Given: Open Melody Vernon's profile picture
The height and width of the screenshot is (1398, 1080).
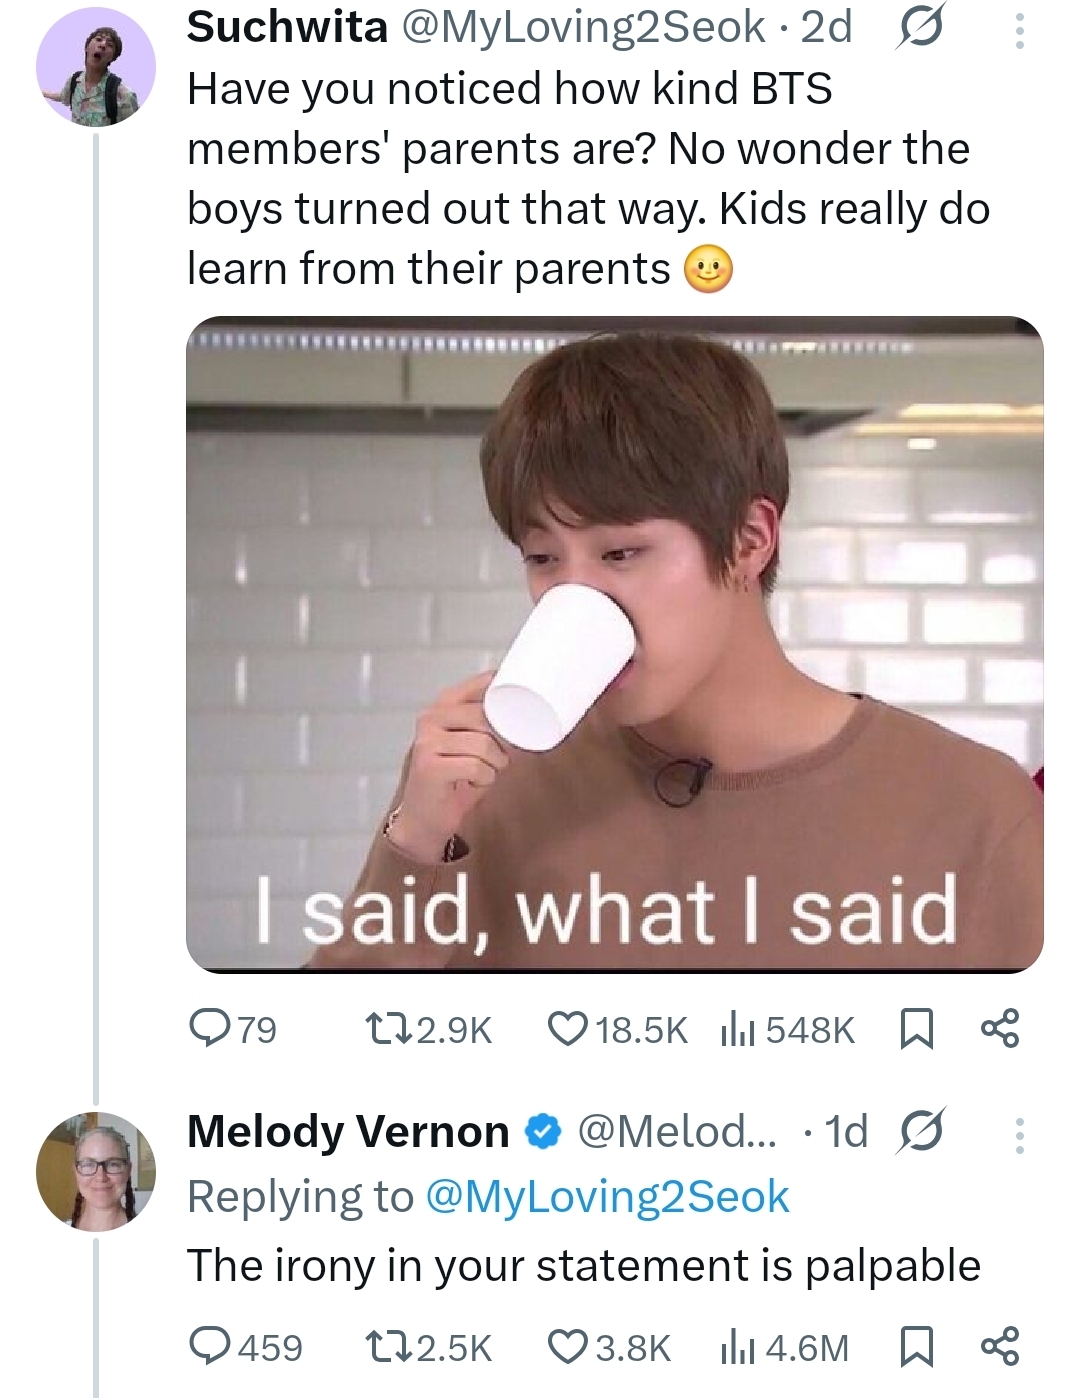Looking at the screenshot, I should click(96, 1170).
